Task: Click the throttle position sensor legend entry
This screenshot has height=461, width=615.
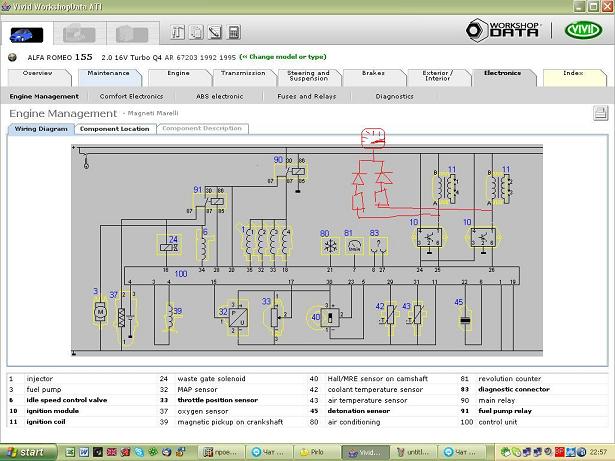Action: click(x=218, y=400)
